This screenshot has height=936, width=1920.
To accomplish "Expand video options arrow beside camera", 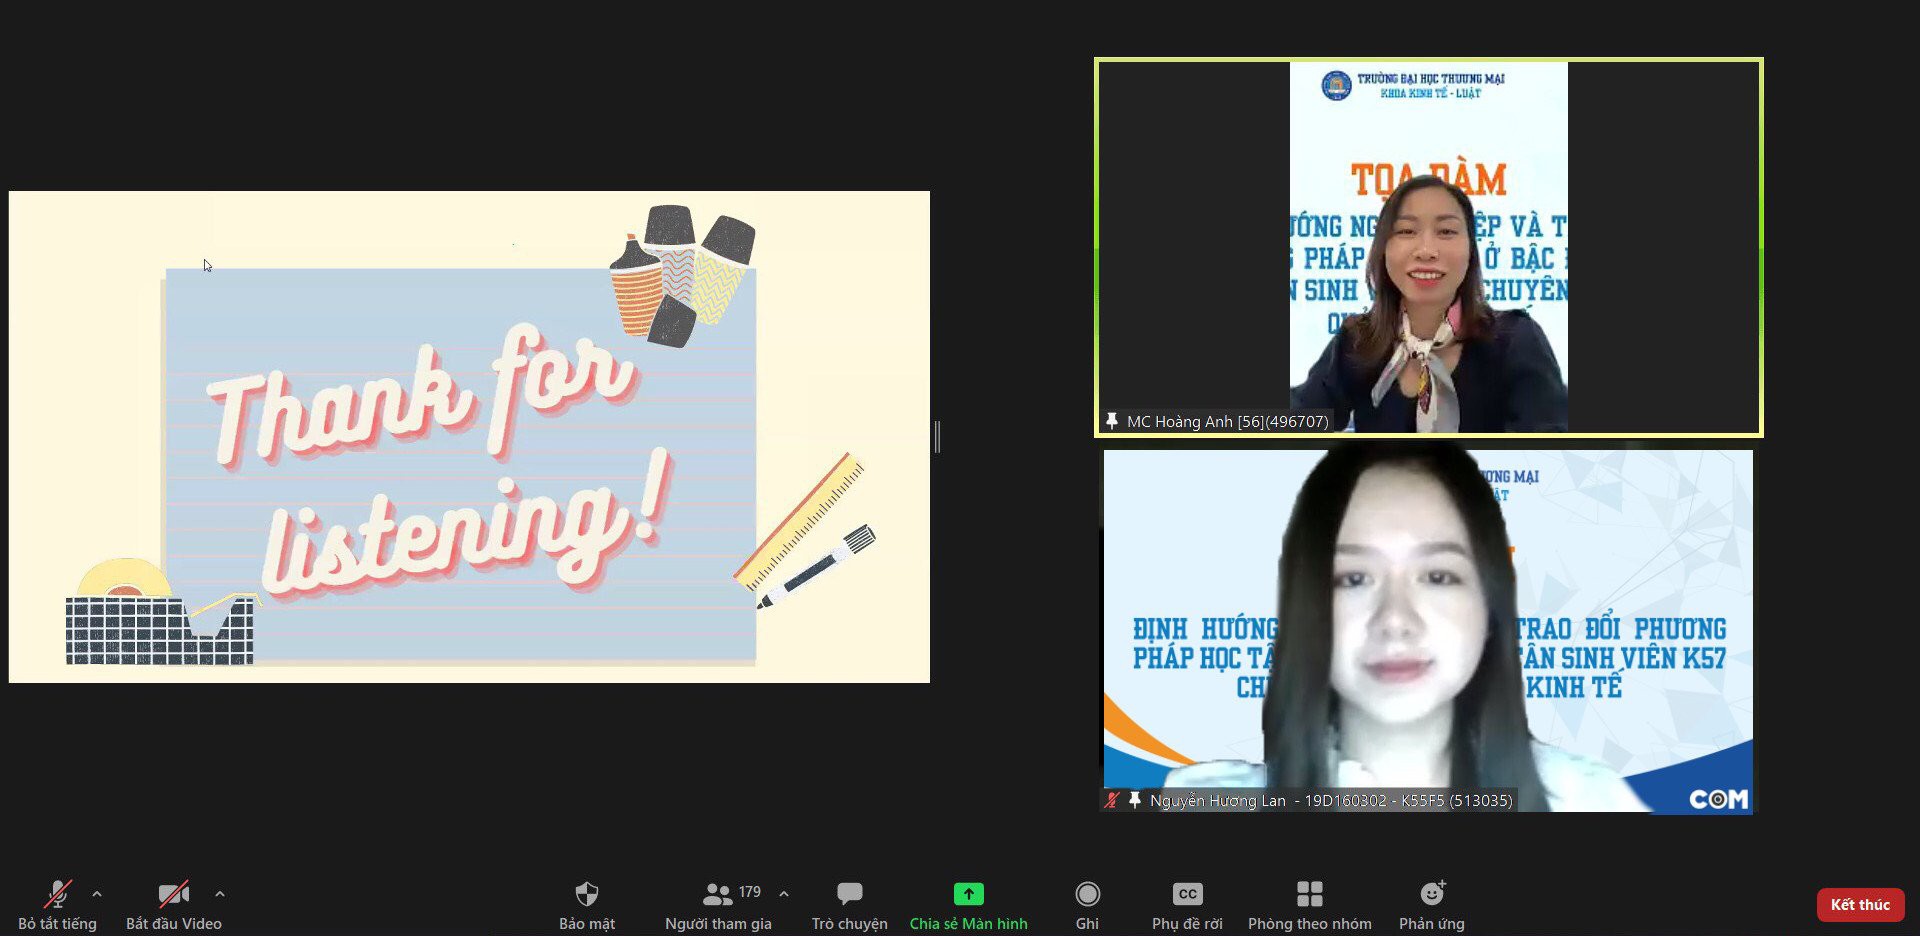I will 220,894.
